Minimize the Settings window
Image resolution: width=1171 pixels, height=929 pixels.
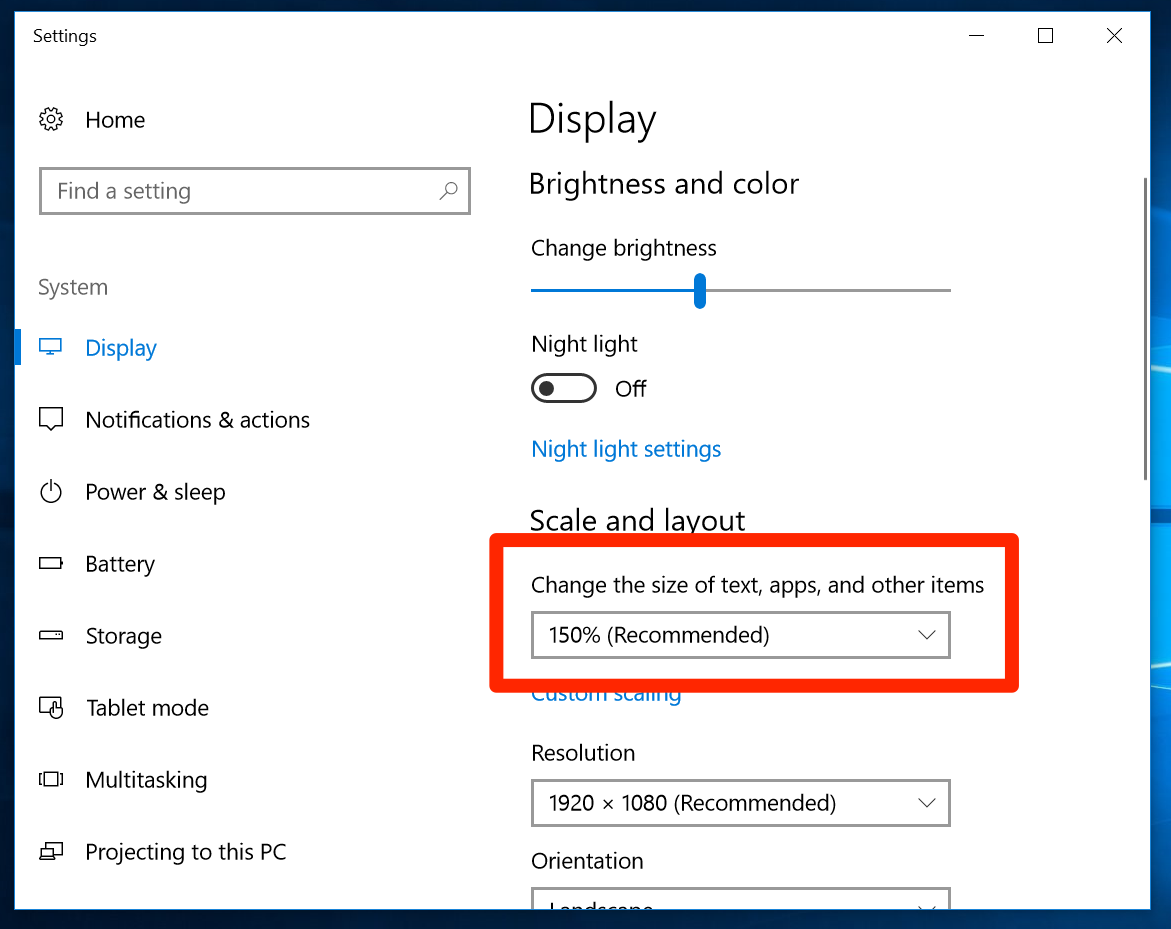tap(976, 35)
